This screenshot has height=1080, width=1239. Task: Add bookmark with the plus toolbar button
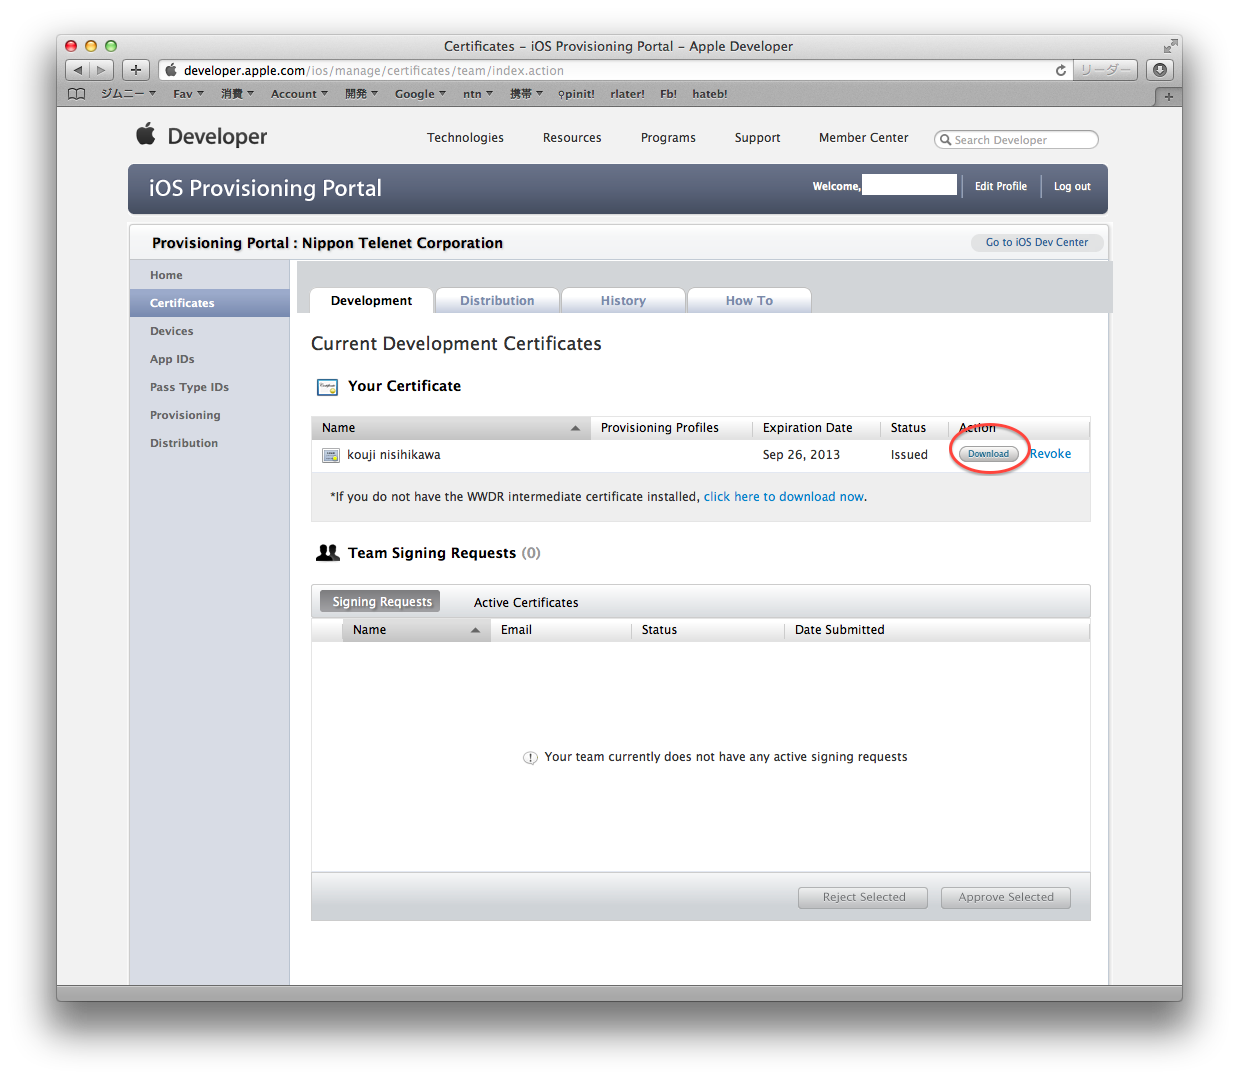pos(136,70)
